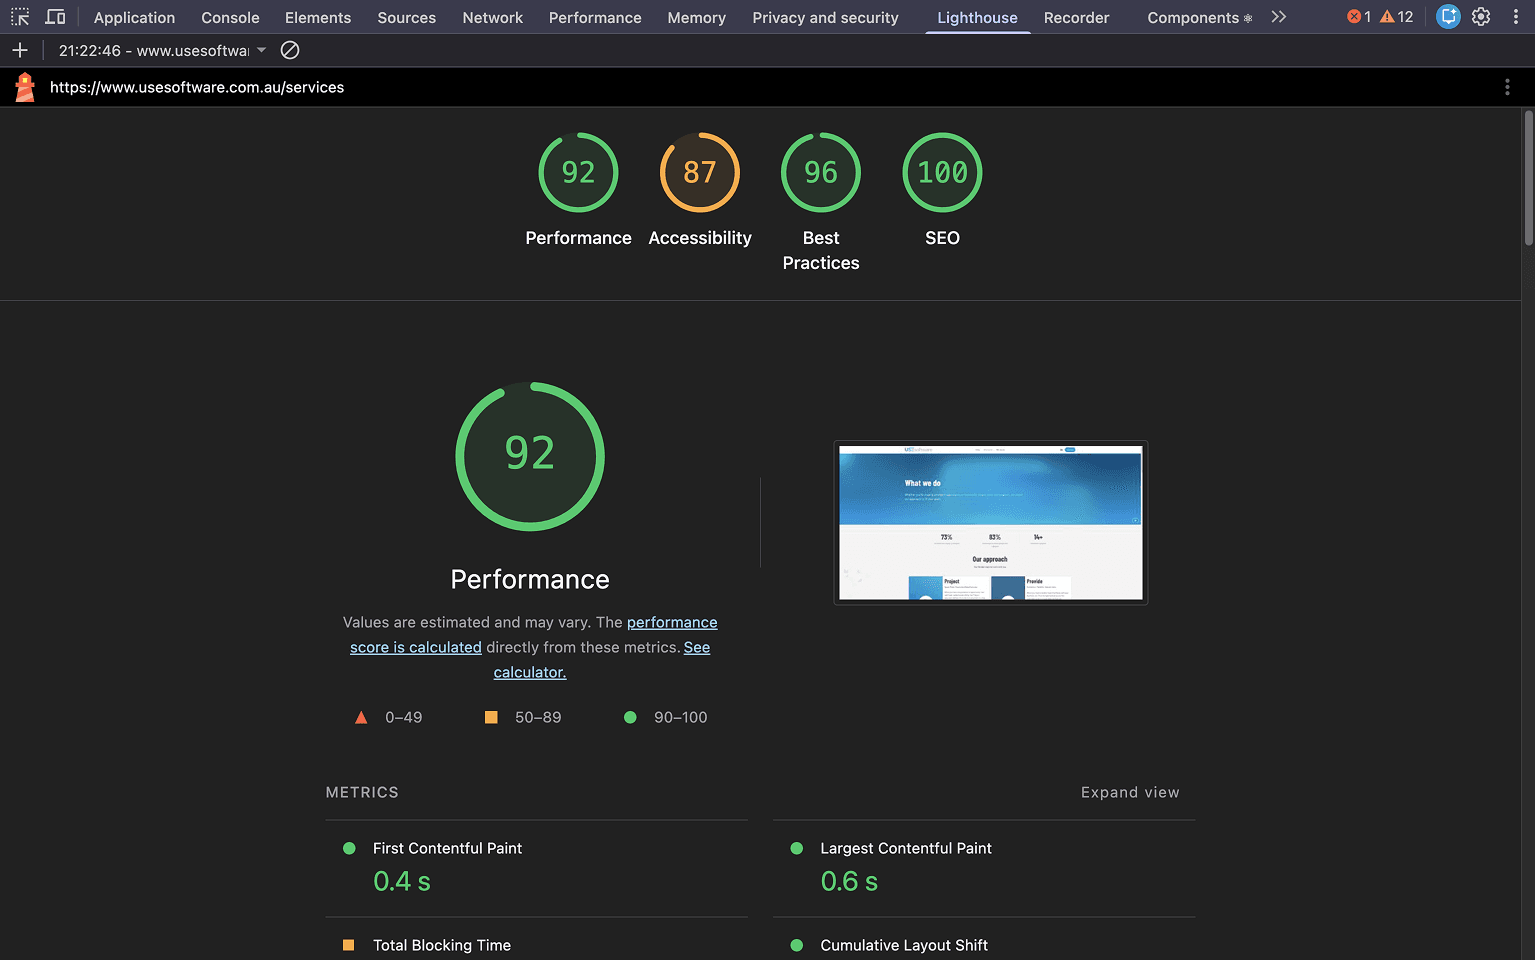This screenshot has width=1535, height=960.
Task: Click the Accessibility 87 score gauge
Action: tap(699, 172)
